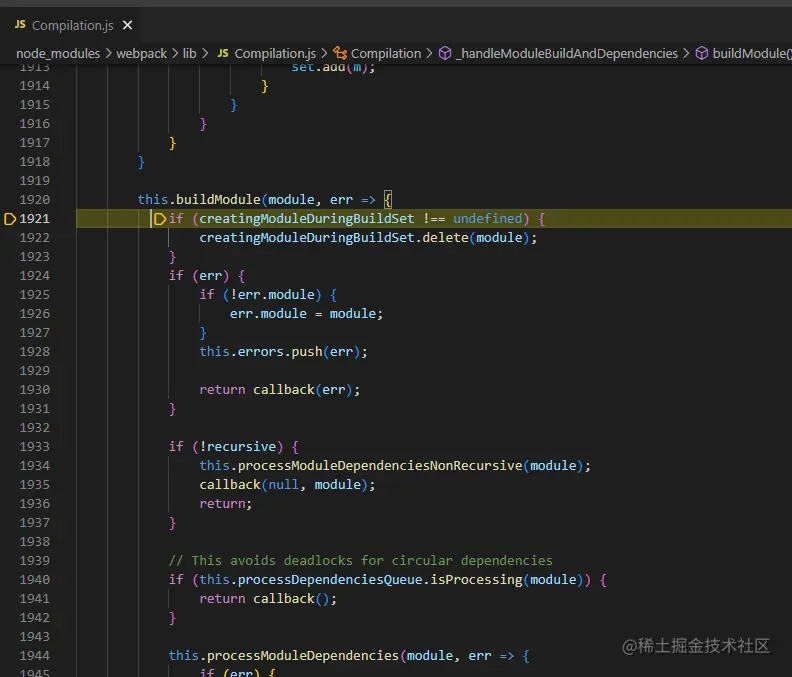This screenshot has height=677, width=792.
Task: Click 'creatingModuleDuringBuildSet' on highlighted line 1921
Action: (x=307, y=219)
